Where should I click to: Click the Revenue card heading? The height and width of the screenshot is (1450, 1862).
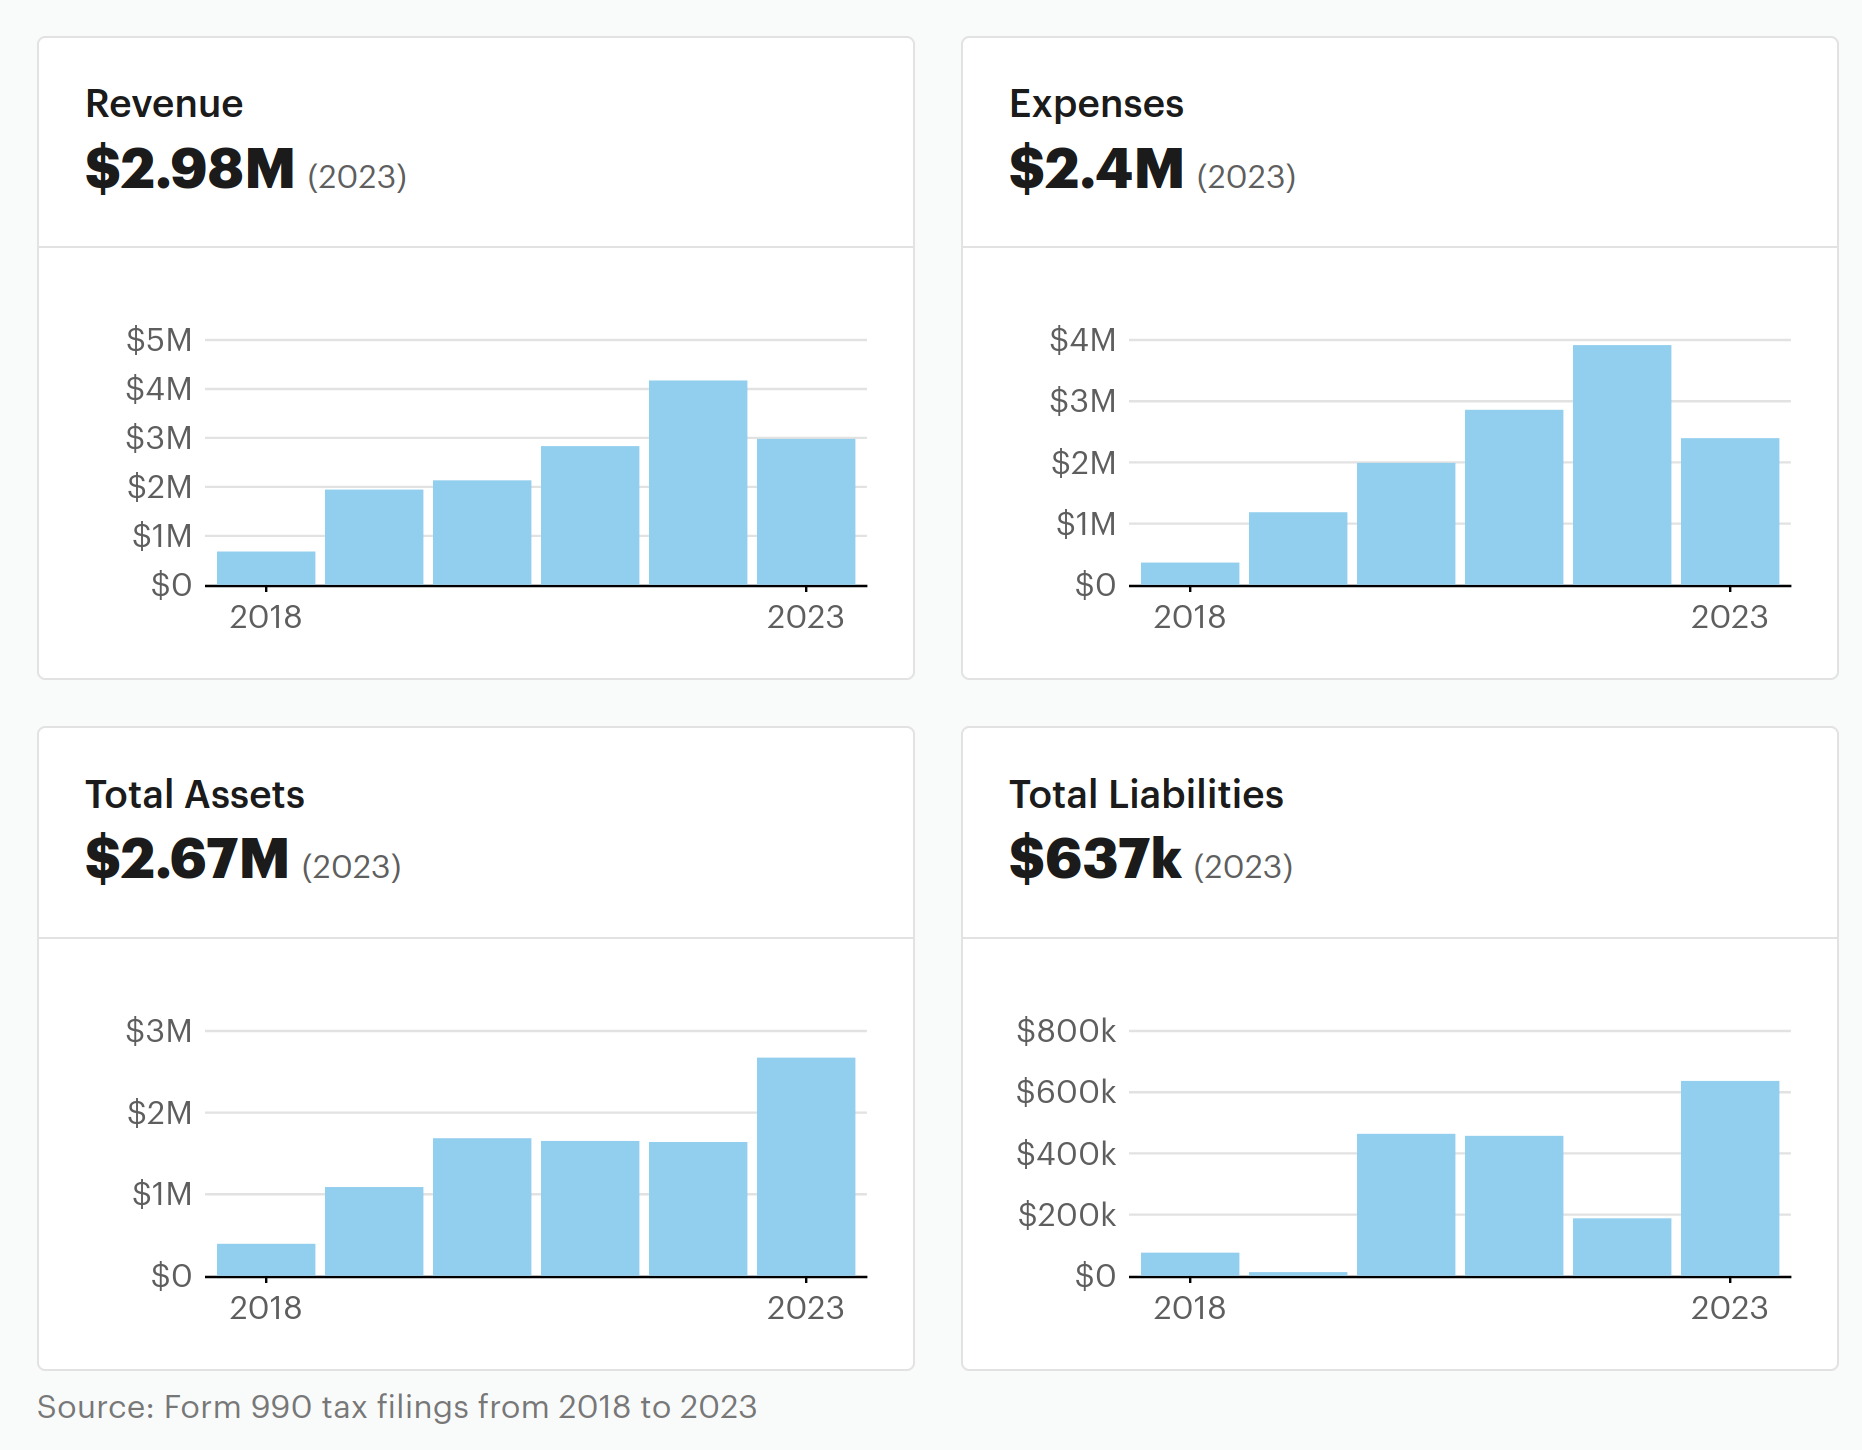(164, 104)
